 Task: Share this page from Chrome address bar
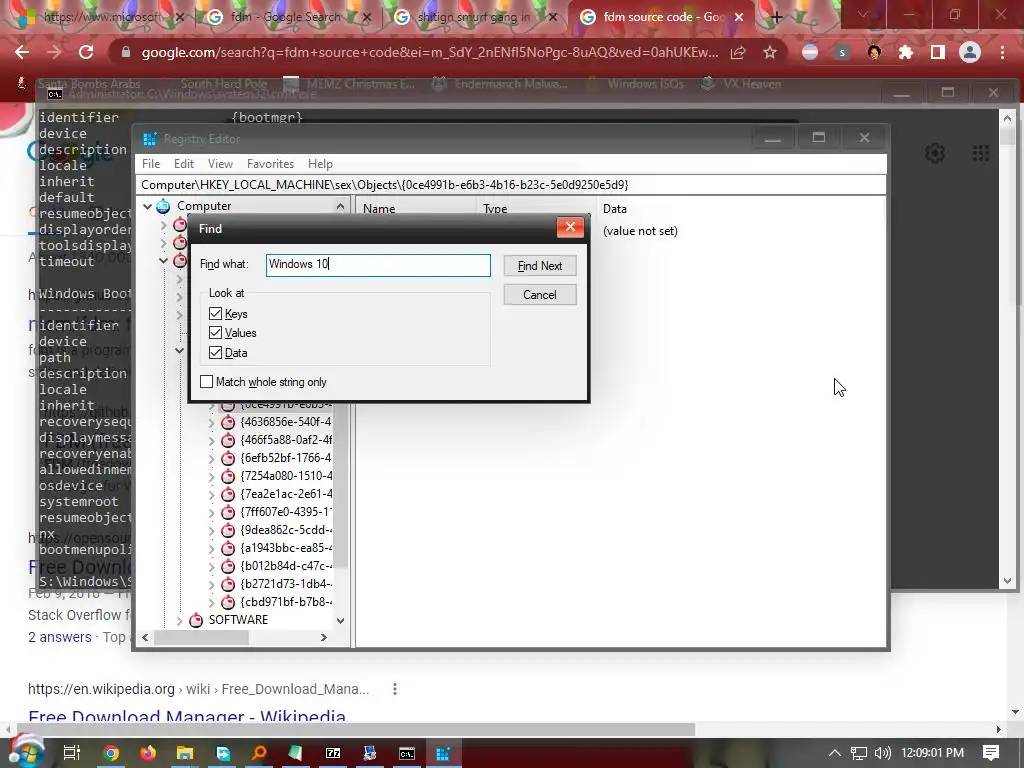click(738, 52)
